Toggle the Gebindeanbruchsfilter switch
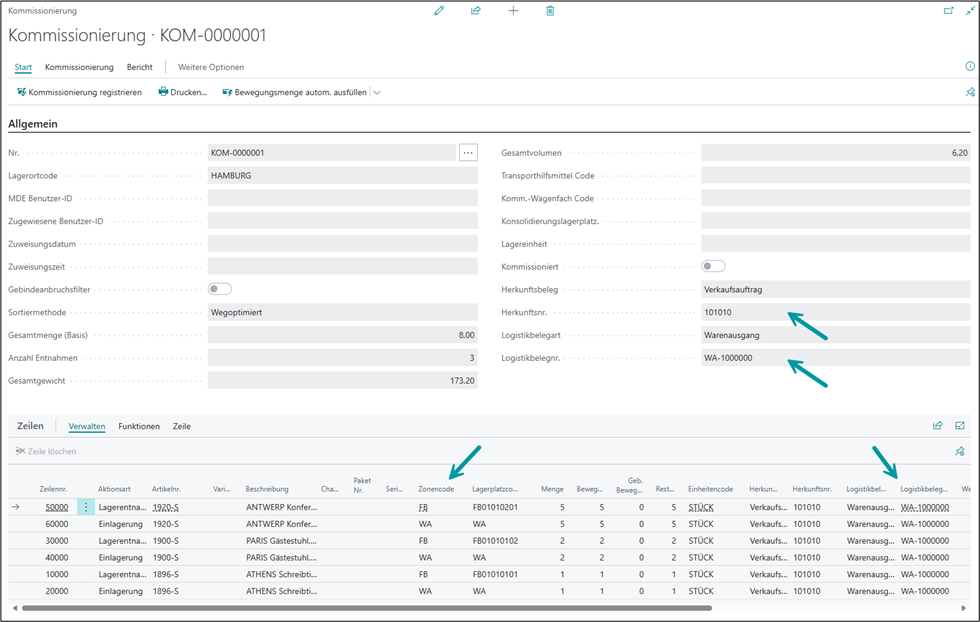 pyautogui.click(x=220, y=289)
